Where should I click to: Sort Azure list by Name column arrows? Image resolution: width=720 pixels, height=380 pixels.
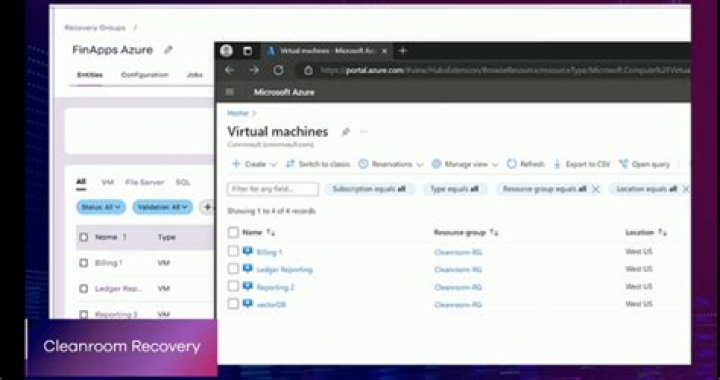[270, 233]
